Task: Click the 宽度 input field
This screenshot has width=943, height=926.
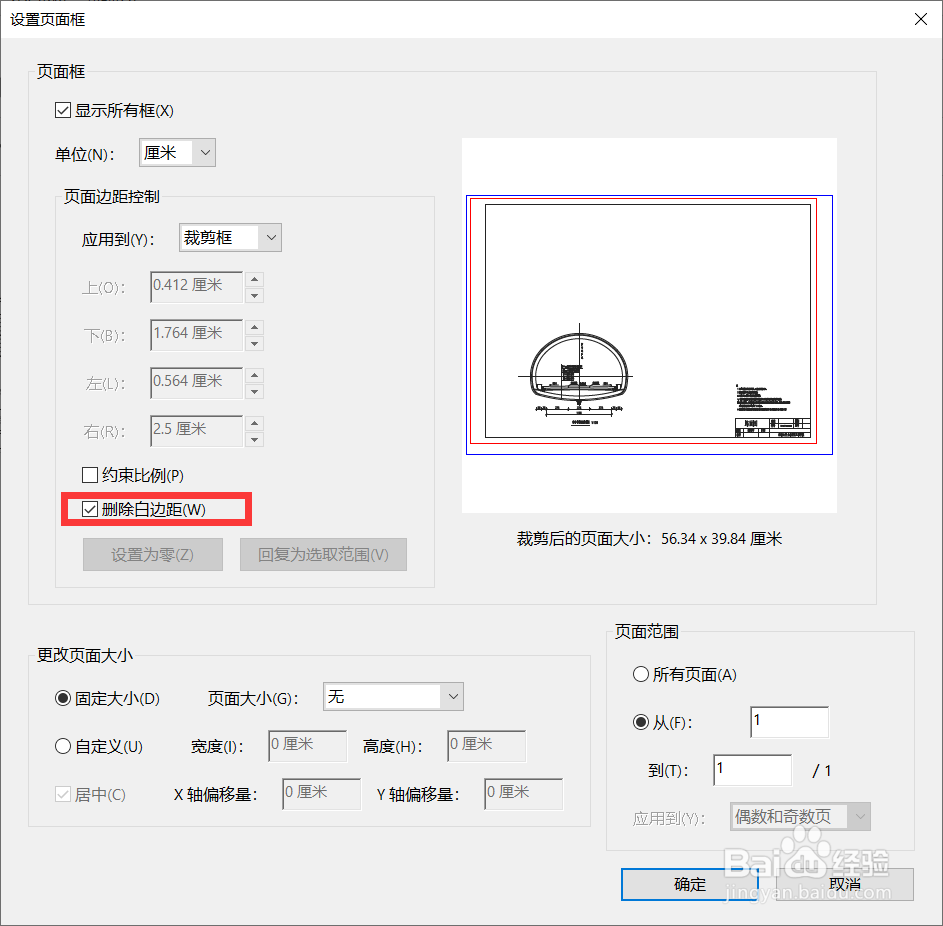Action: pos(307,745)
